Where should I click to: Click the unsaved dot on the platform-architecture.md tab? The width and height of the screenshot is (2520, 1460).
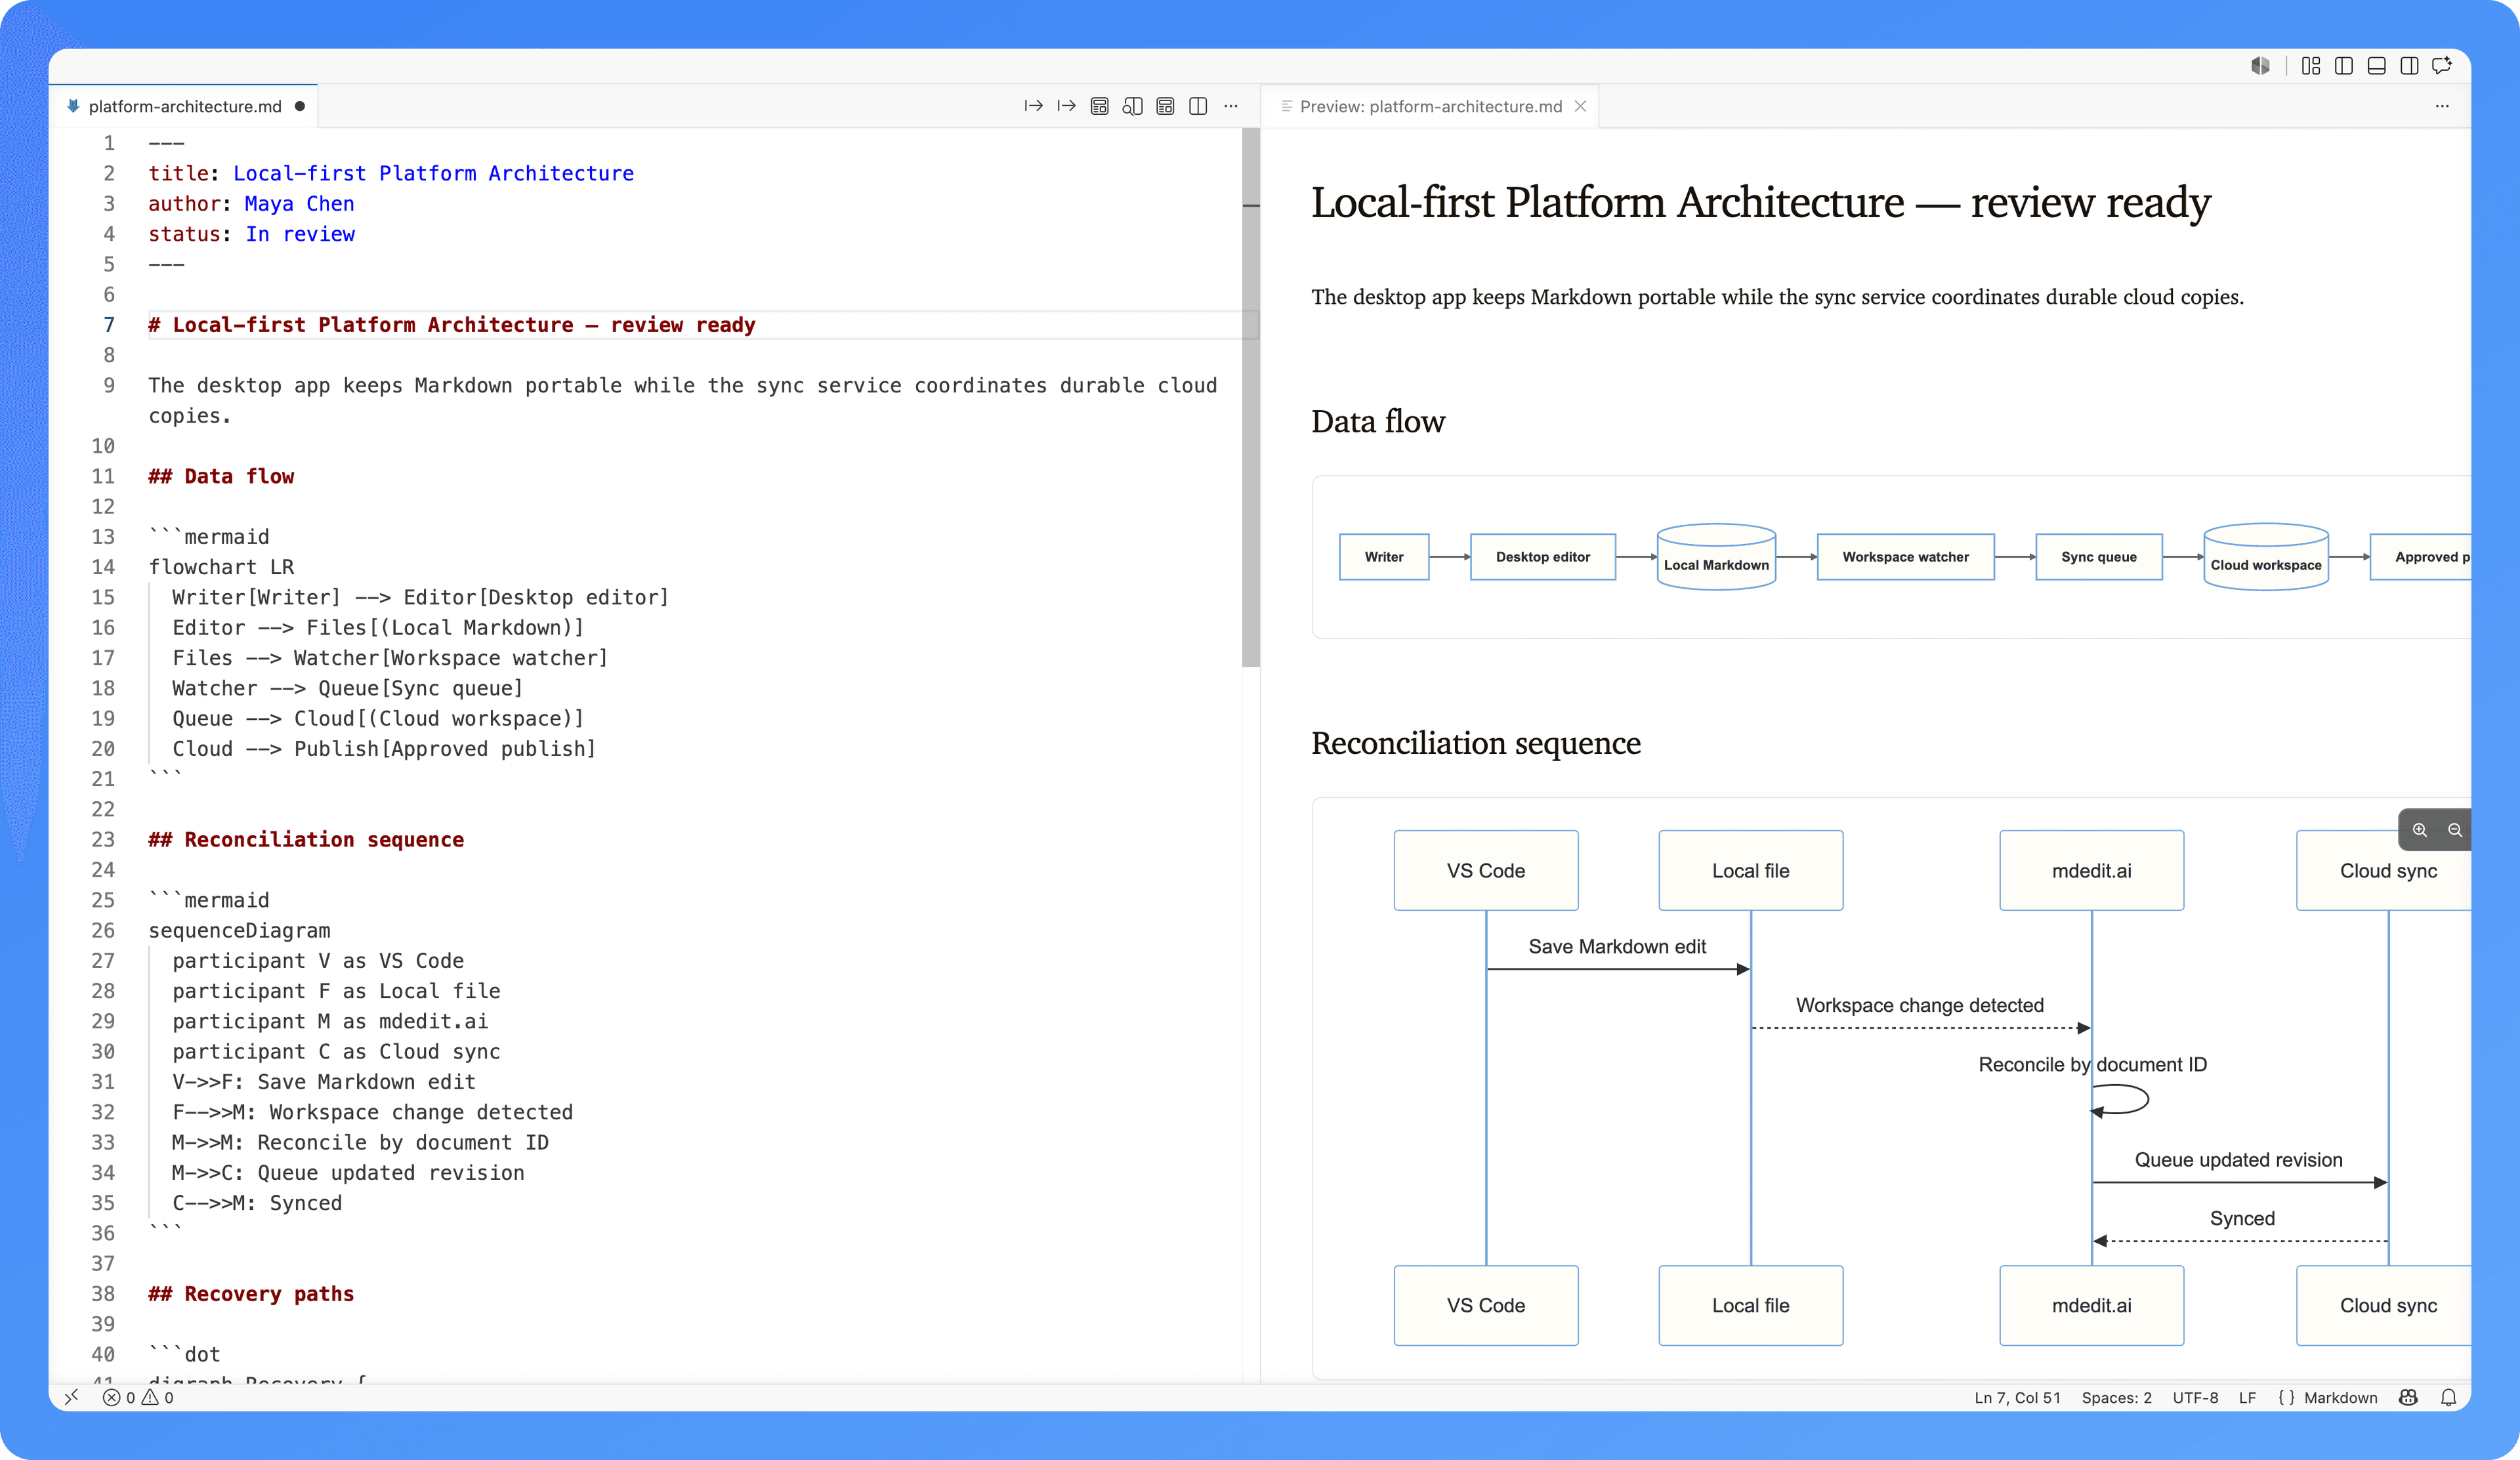(300, 106)
